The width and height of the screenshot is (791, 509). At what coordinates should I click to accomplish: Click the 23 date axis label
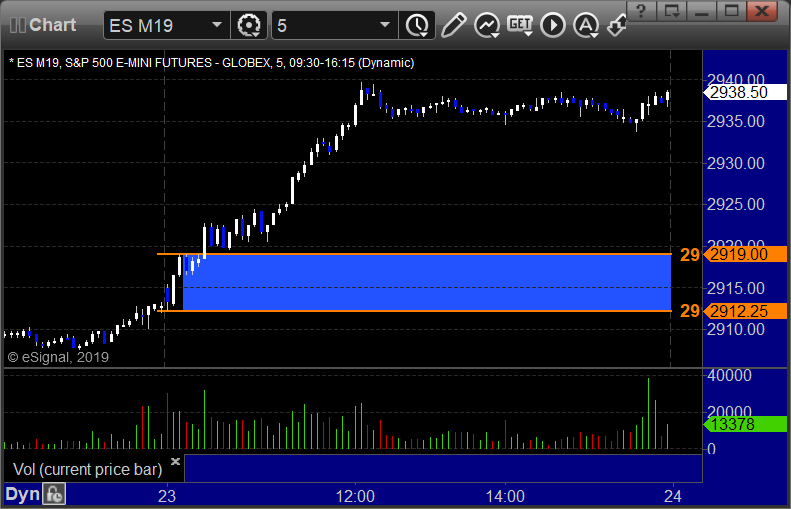167,496
